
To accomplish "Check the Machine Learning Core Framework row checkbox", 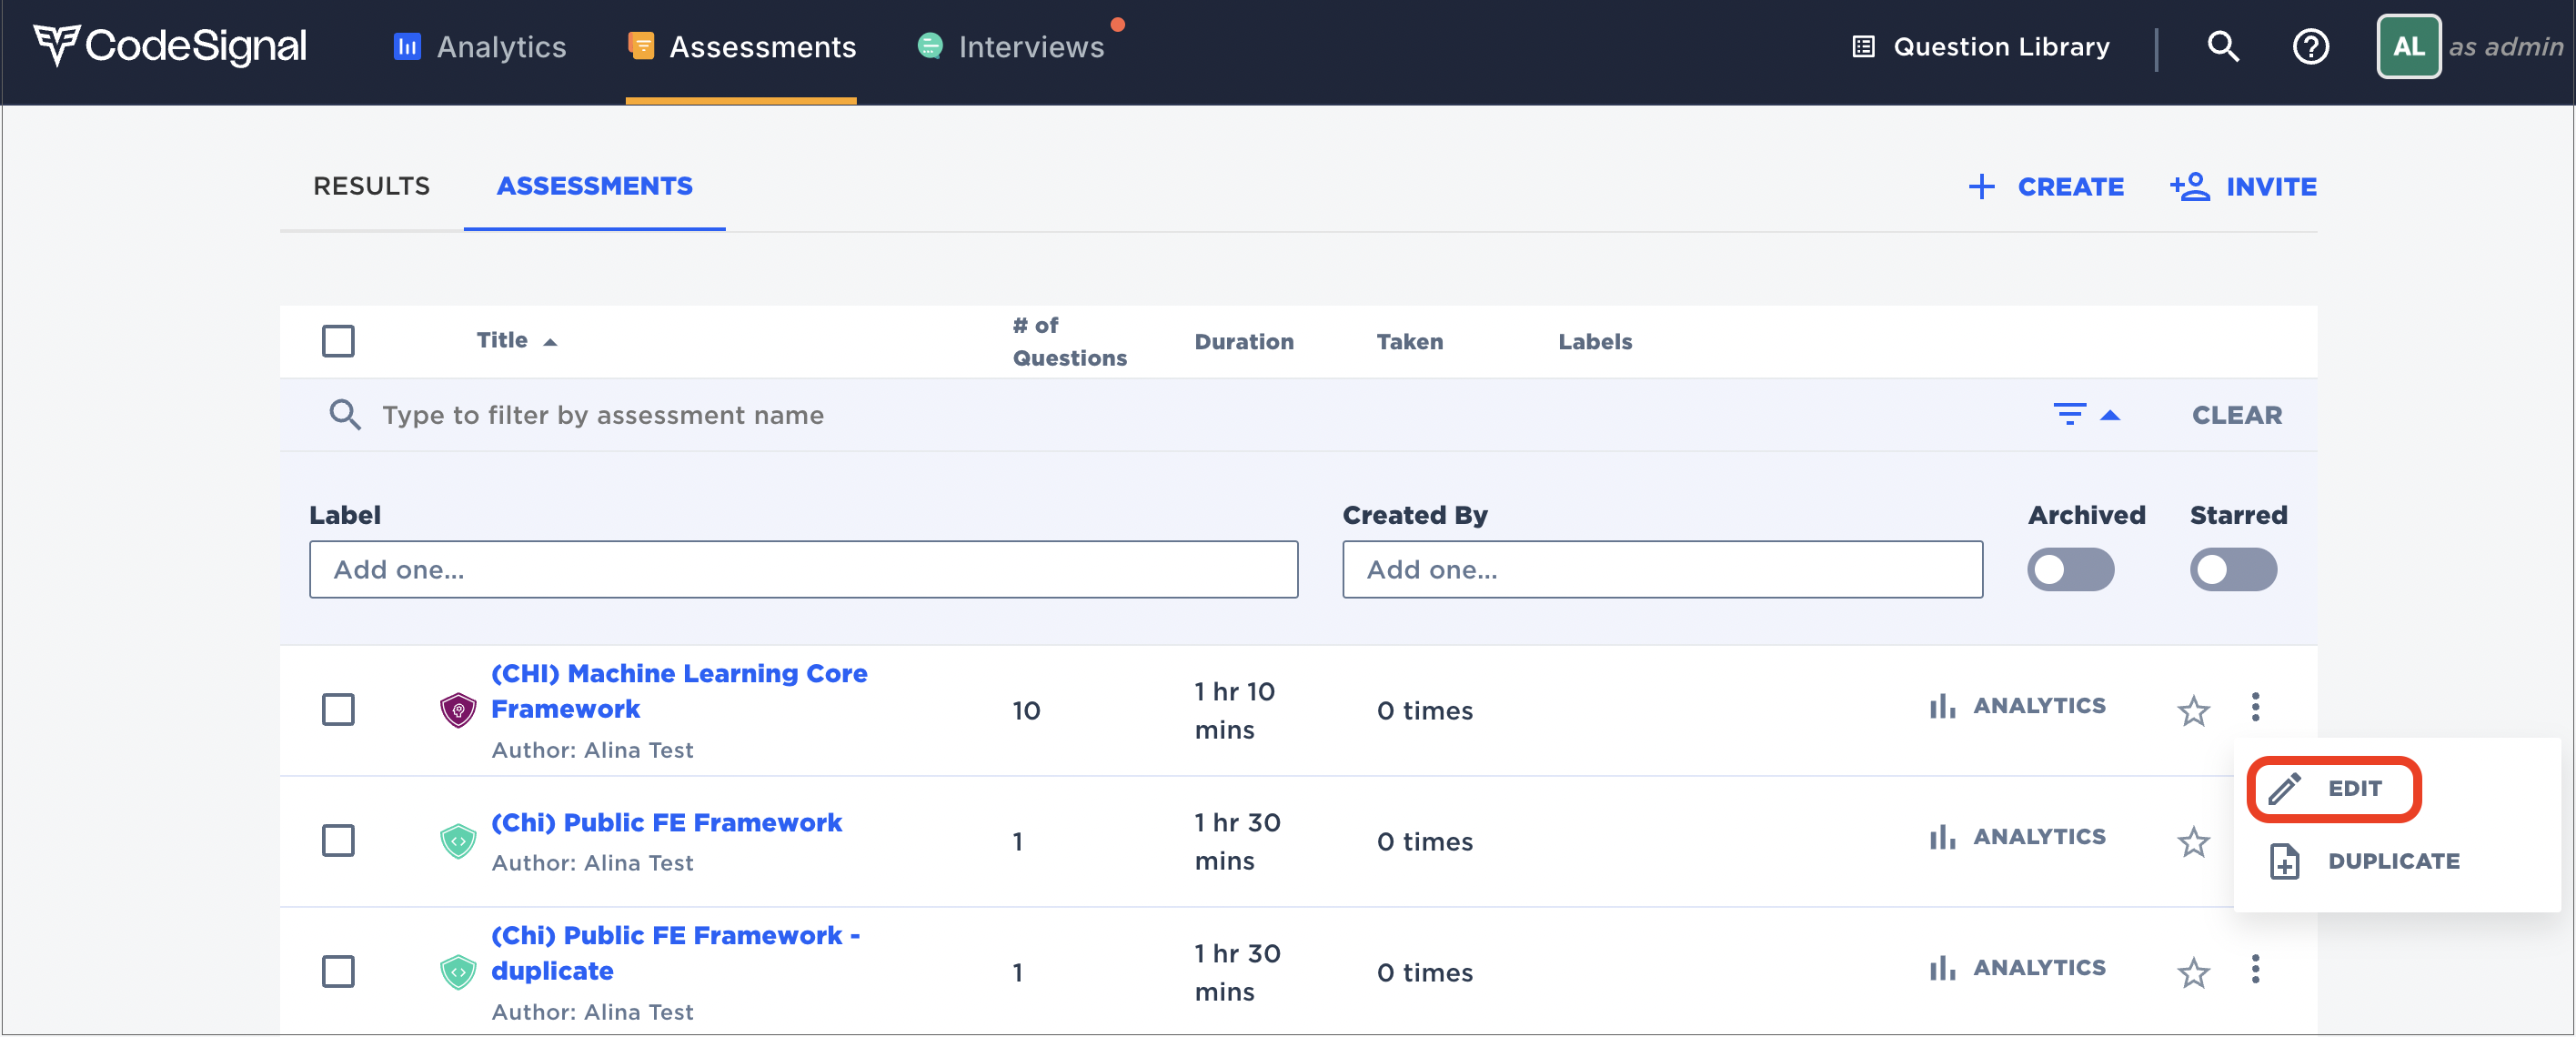I will pyautogui.click(x=338, y=710).
